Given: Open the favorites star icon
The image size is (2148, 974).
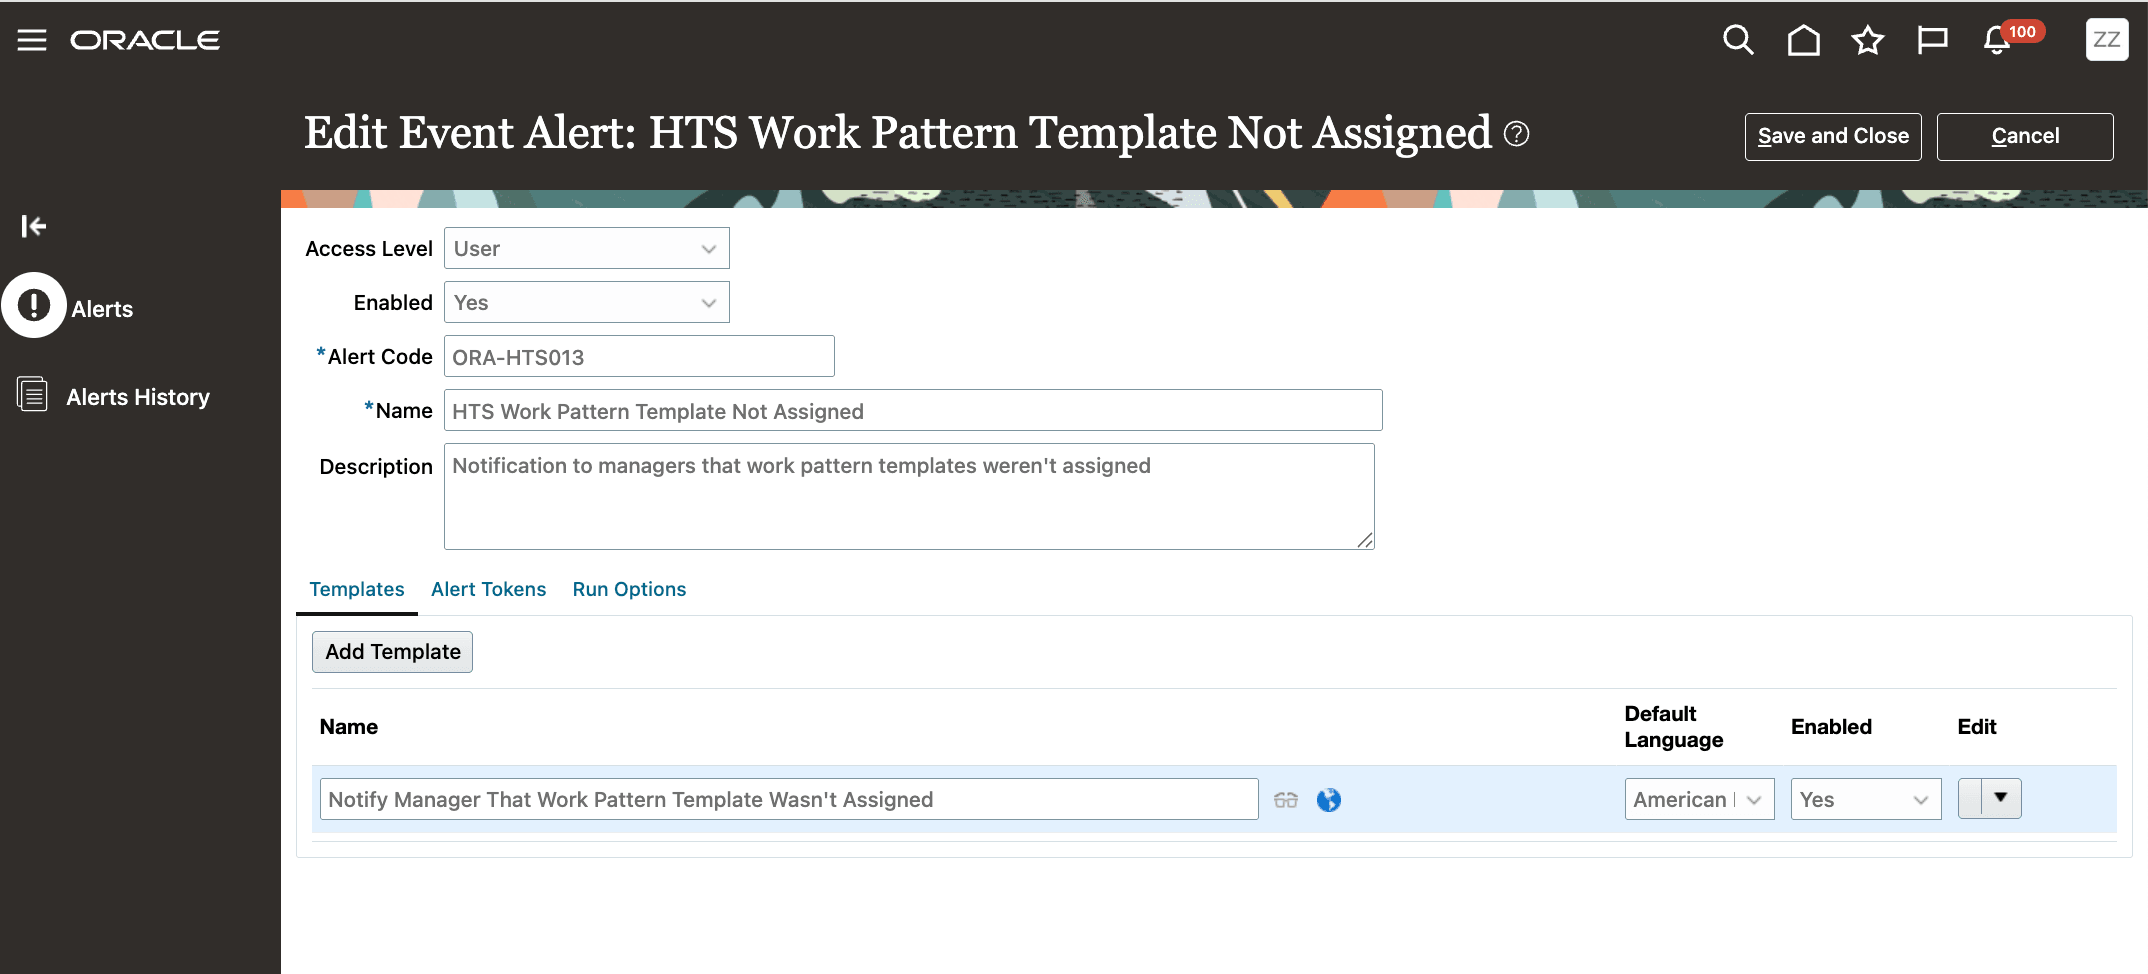Looking at the screenshot, I should [1867, 40].
